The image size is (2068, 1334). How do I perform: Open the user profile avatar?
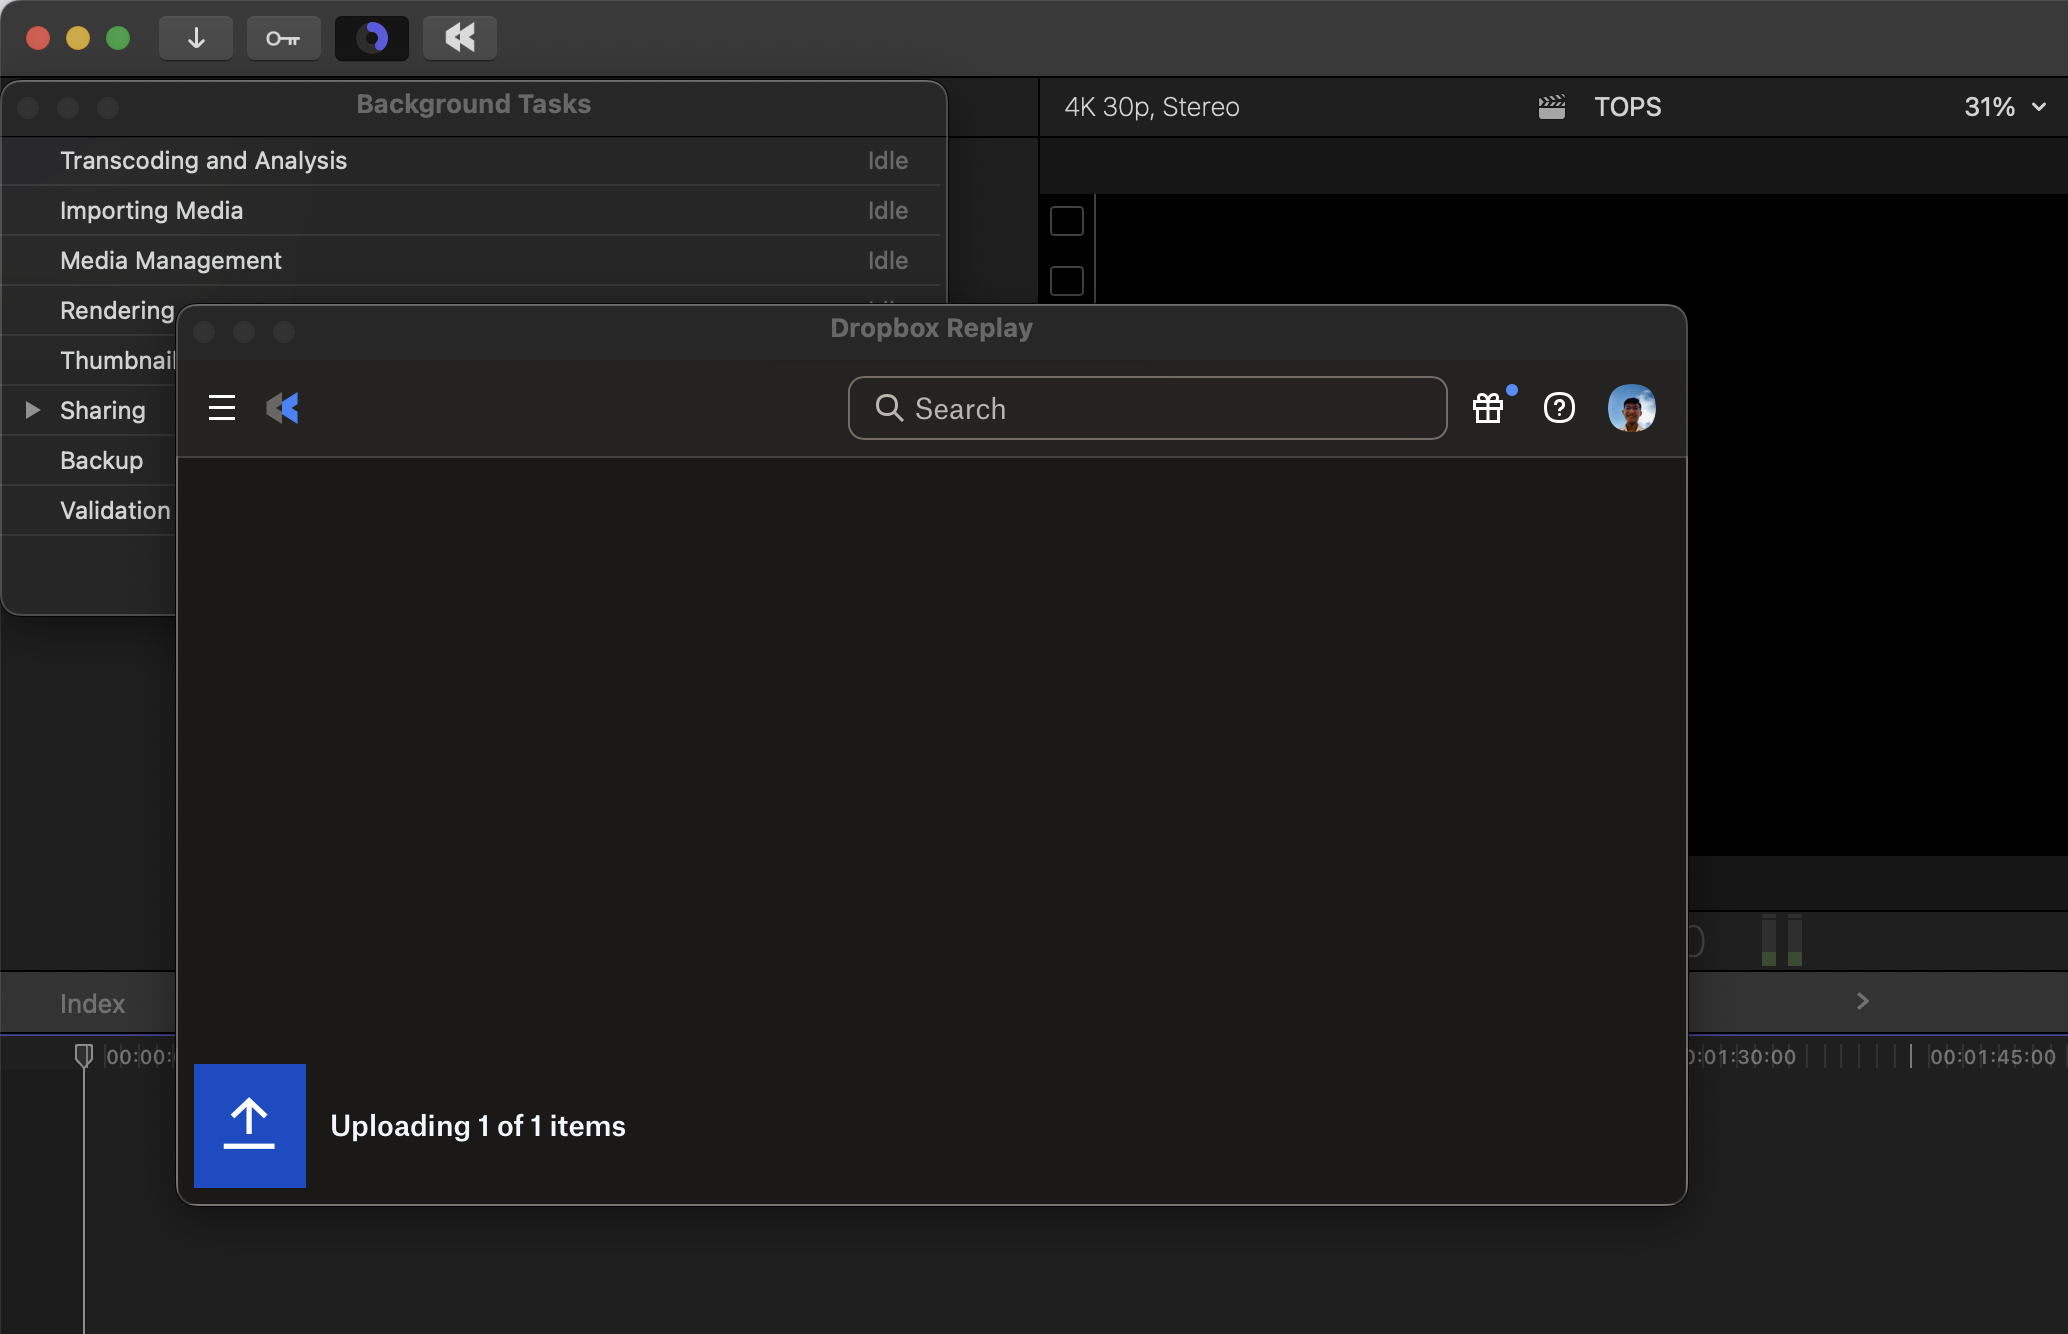click(x=1632, y=408)
